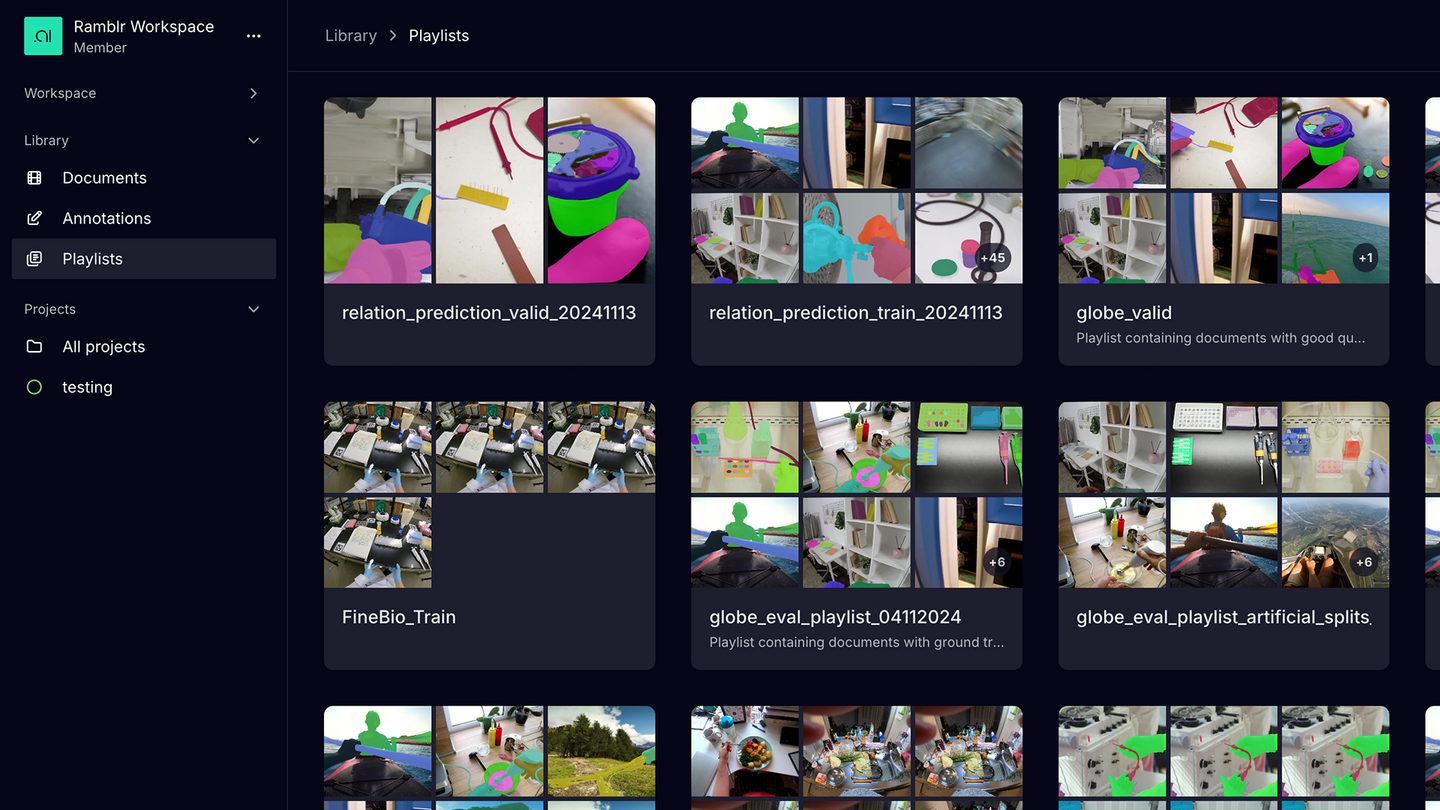Click the Annotations pencil icon in sidebar
The image size is (1440, 810).
point(35,218)
